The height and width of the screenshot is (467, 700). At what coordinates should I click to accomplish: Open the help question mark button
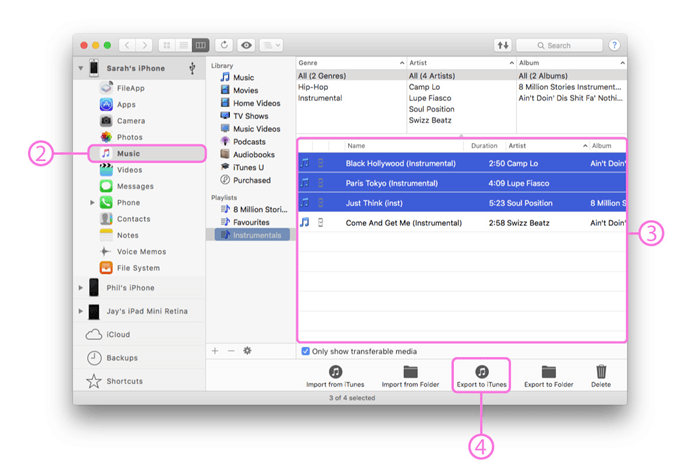pyautogui.click(x=614, y=45)
